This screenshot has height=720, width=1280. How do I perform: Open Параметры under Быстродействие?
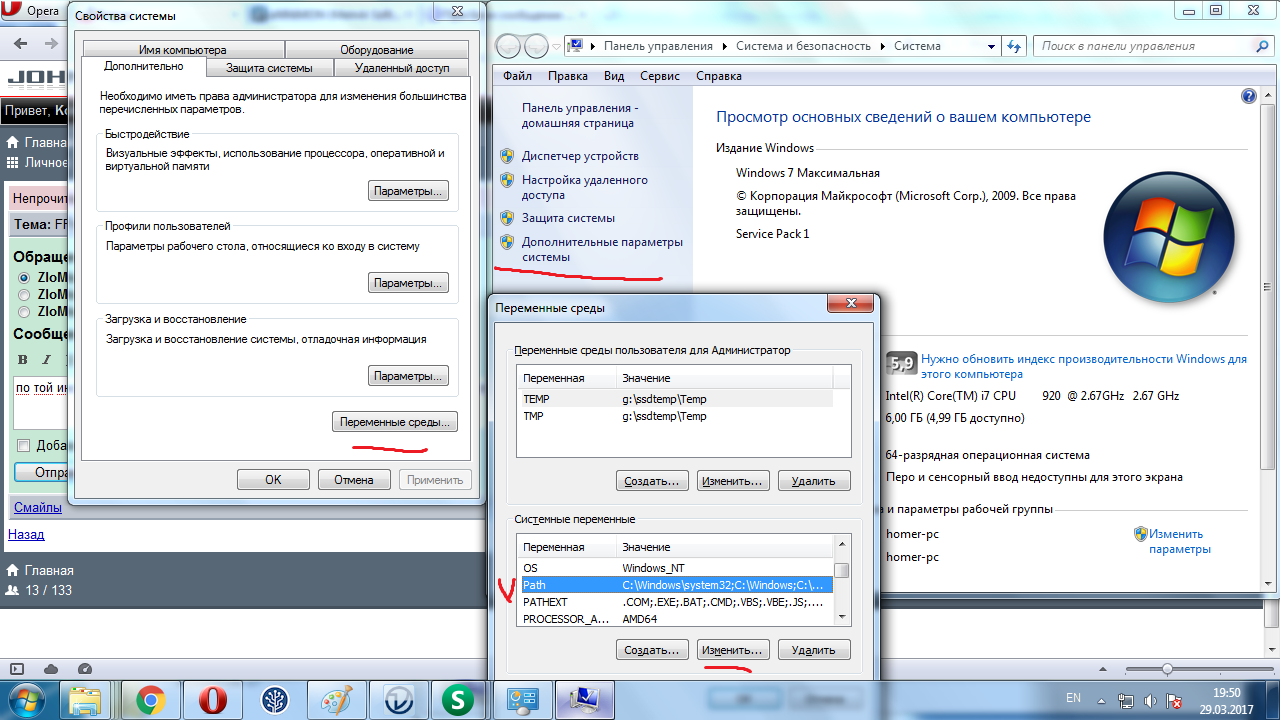(x=408, y=191)
